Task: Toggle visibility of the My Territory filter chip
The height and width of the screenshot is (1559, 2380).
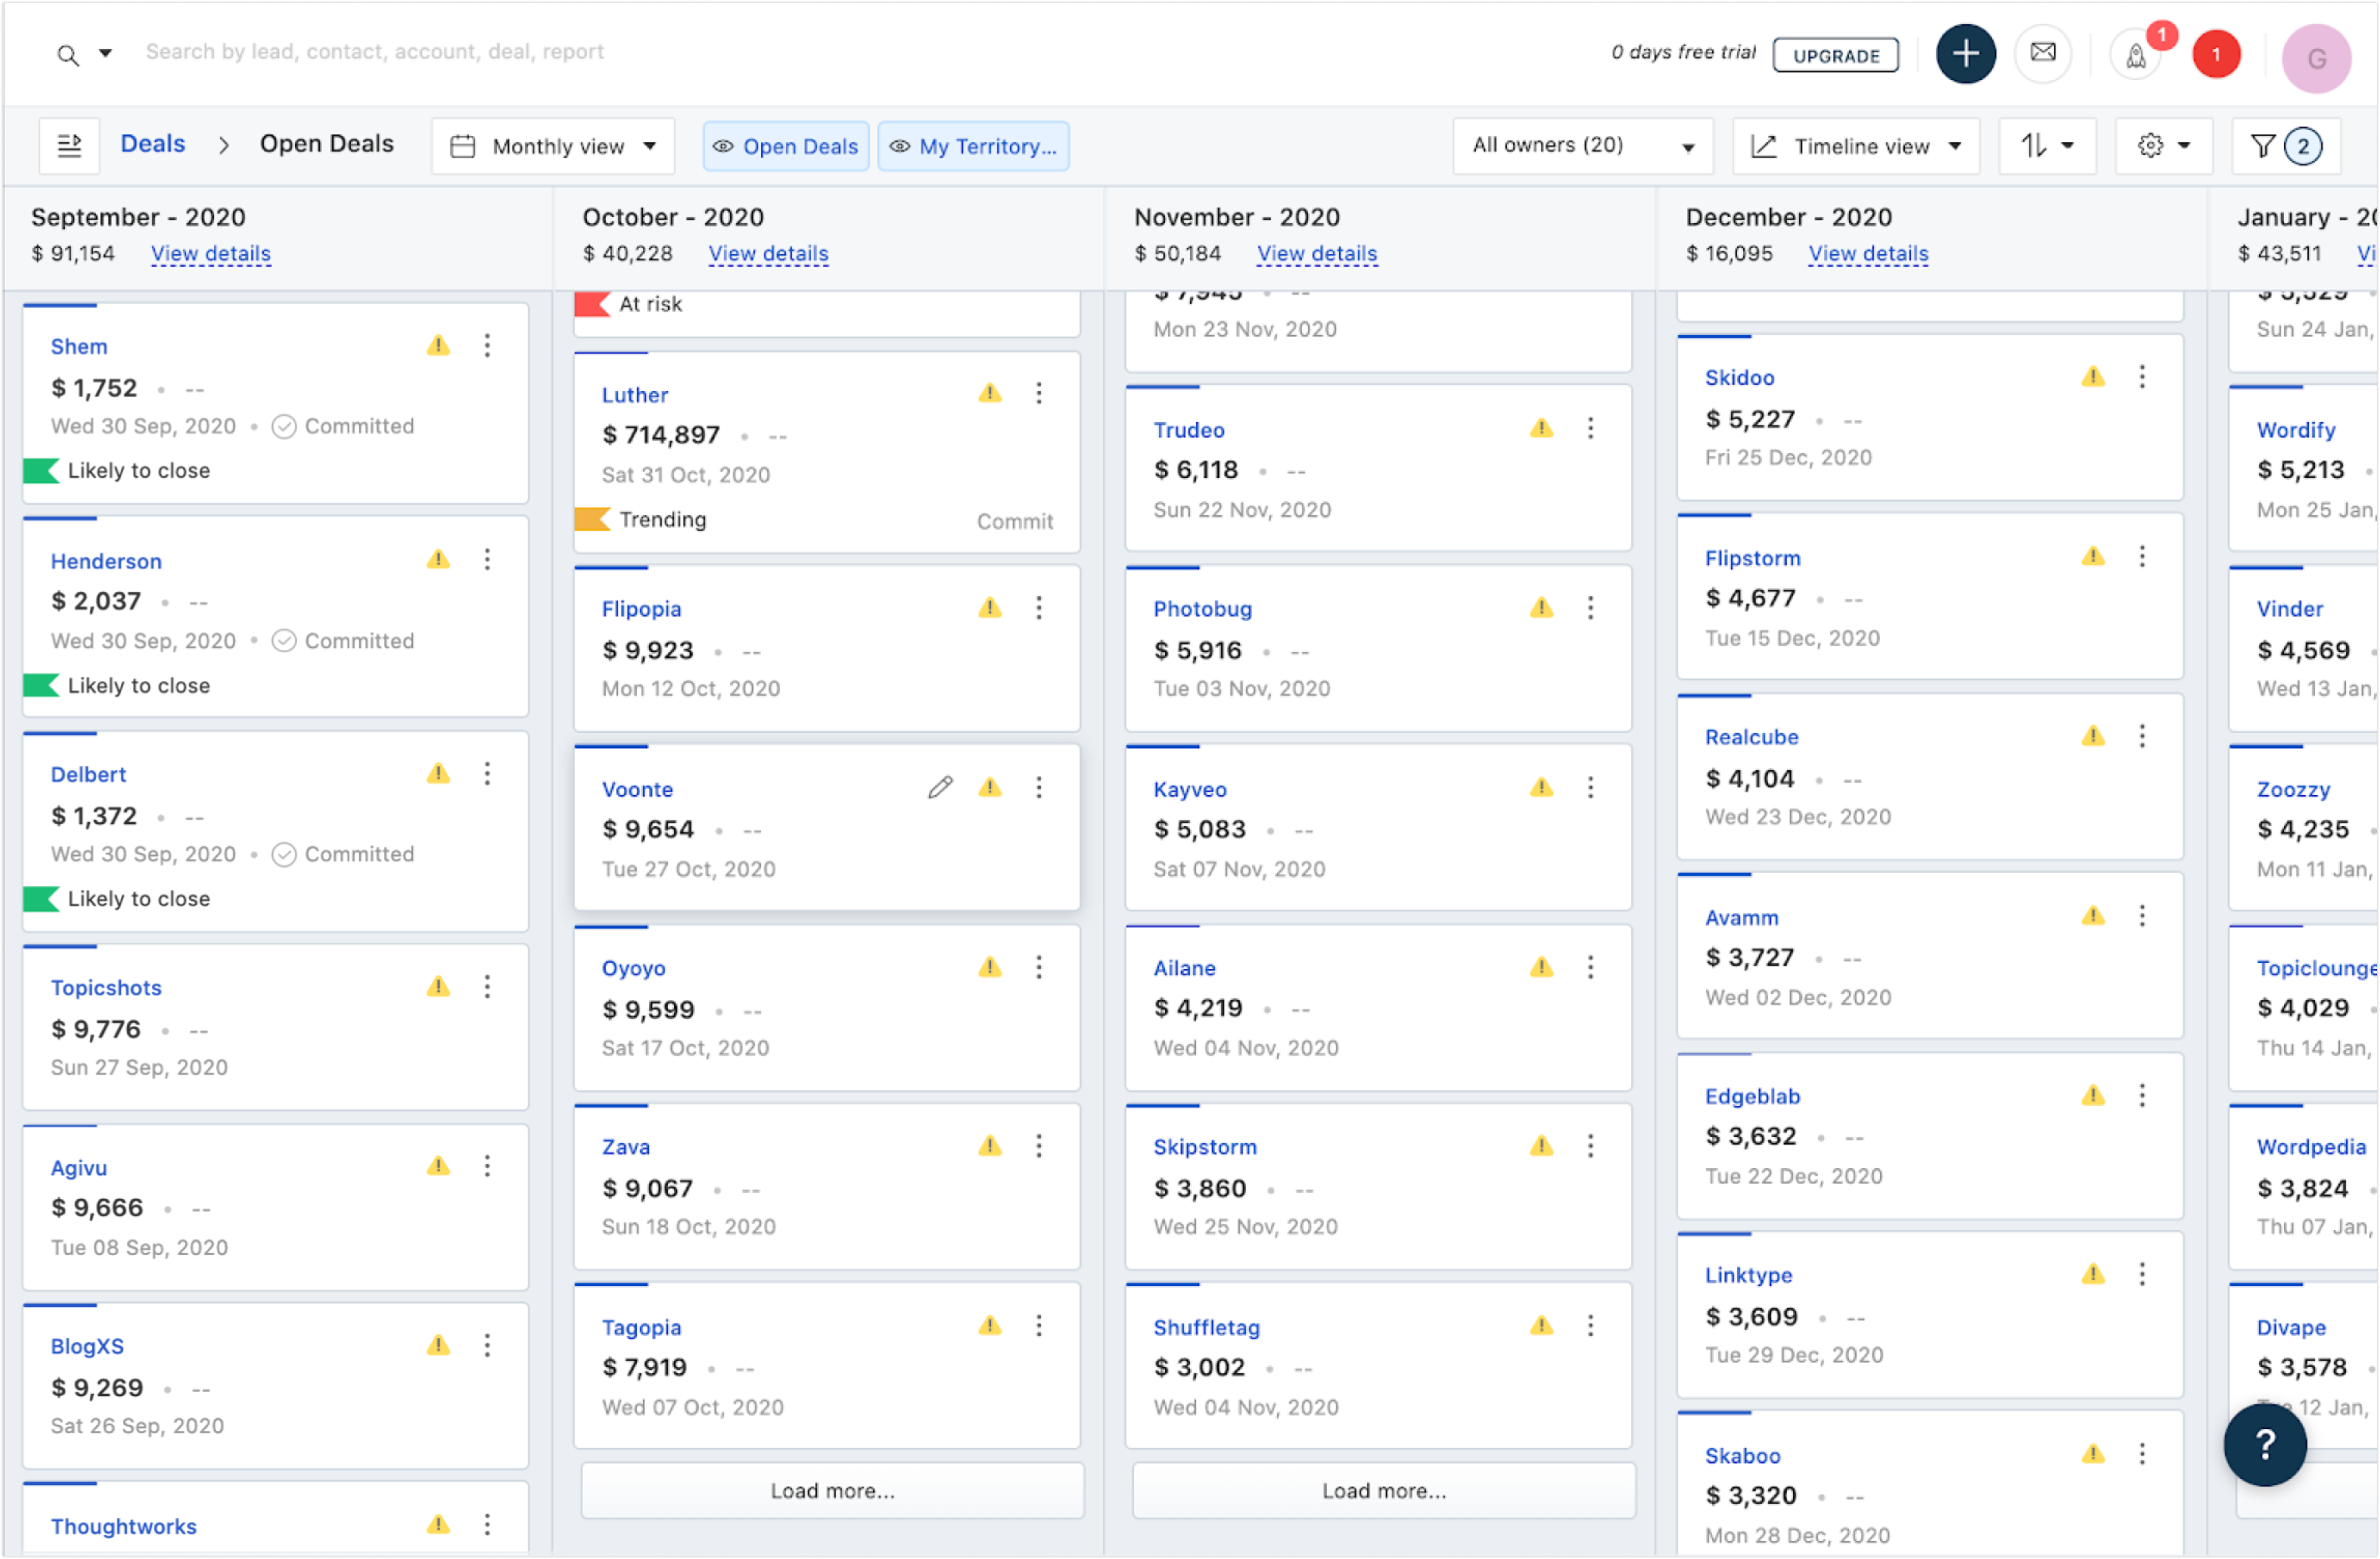Action: [899, 146]
